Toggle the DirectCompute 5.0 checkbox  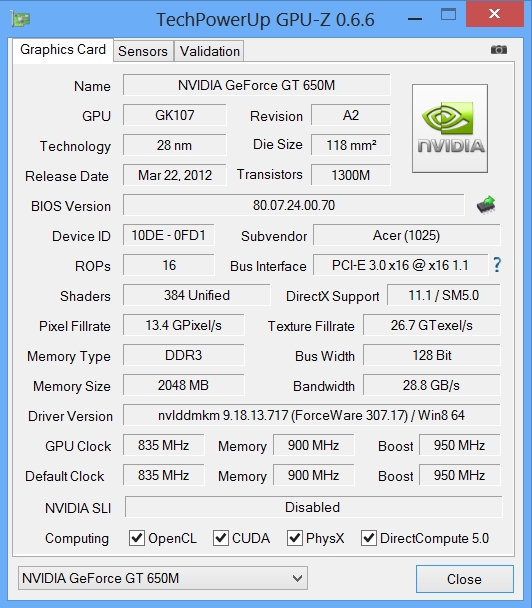[369, 538]
